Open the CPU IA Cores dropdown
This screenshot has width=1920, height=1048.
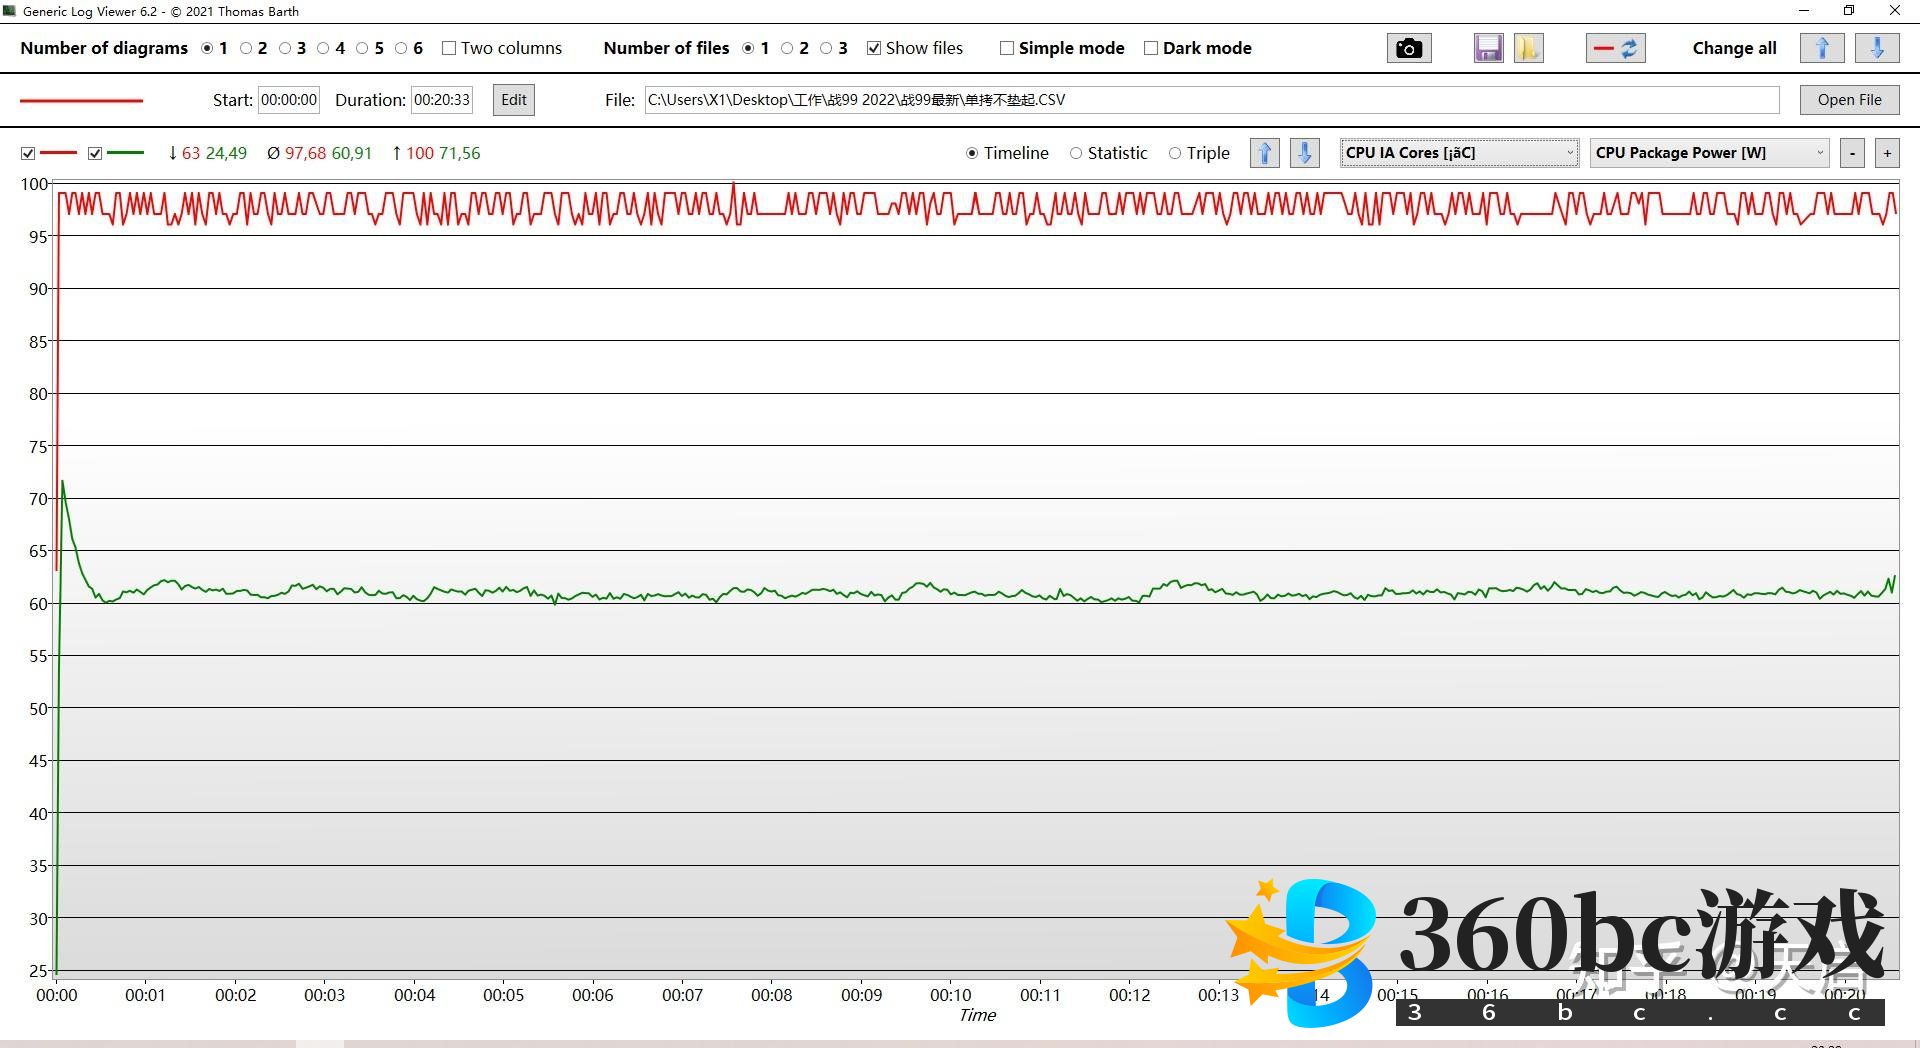1458,153
